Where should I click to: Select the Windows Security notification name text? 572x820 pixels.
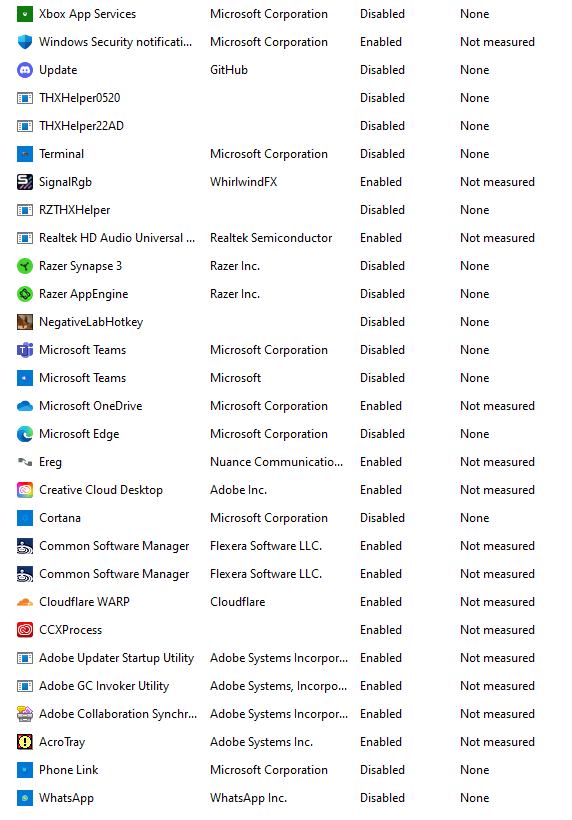(116, 42)
